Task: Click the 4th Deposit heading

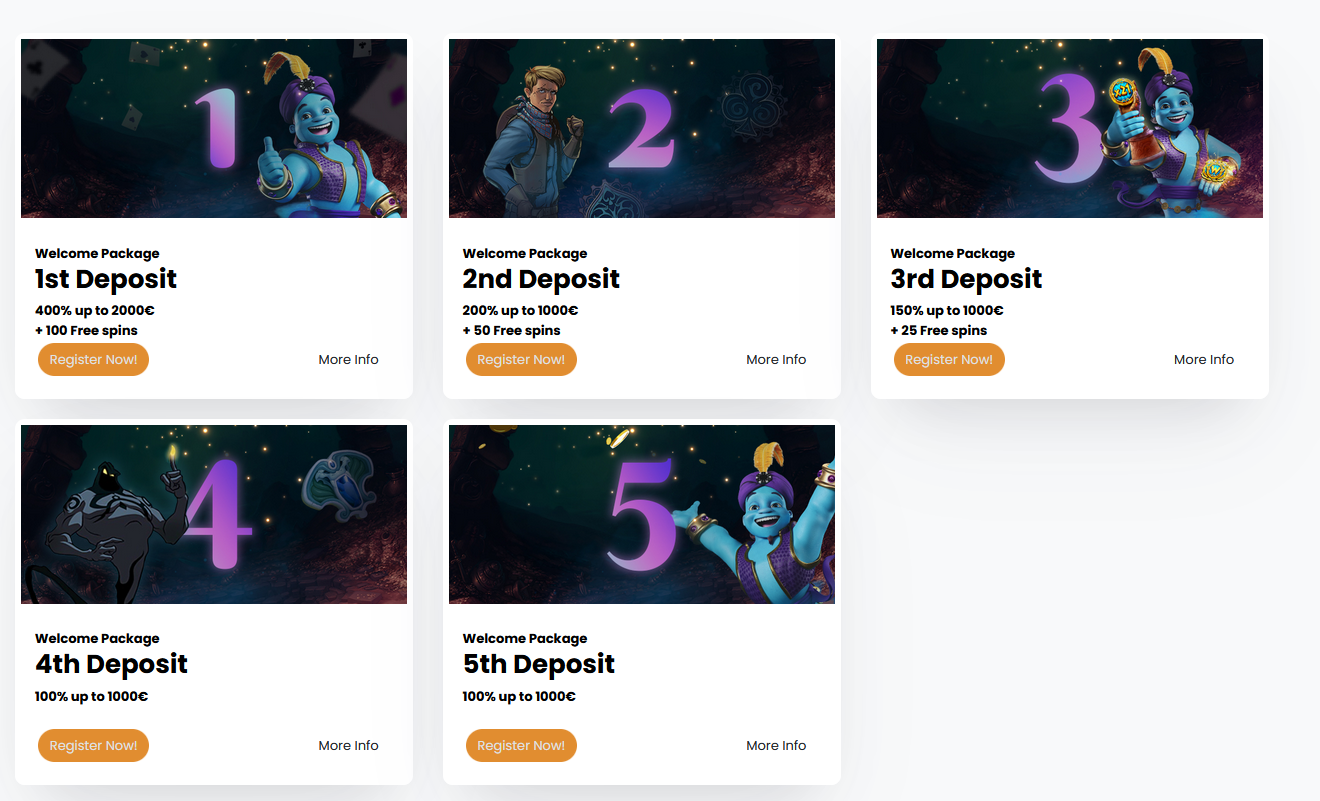Action: click(112, 665)
